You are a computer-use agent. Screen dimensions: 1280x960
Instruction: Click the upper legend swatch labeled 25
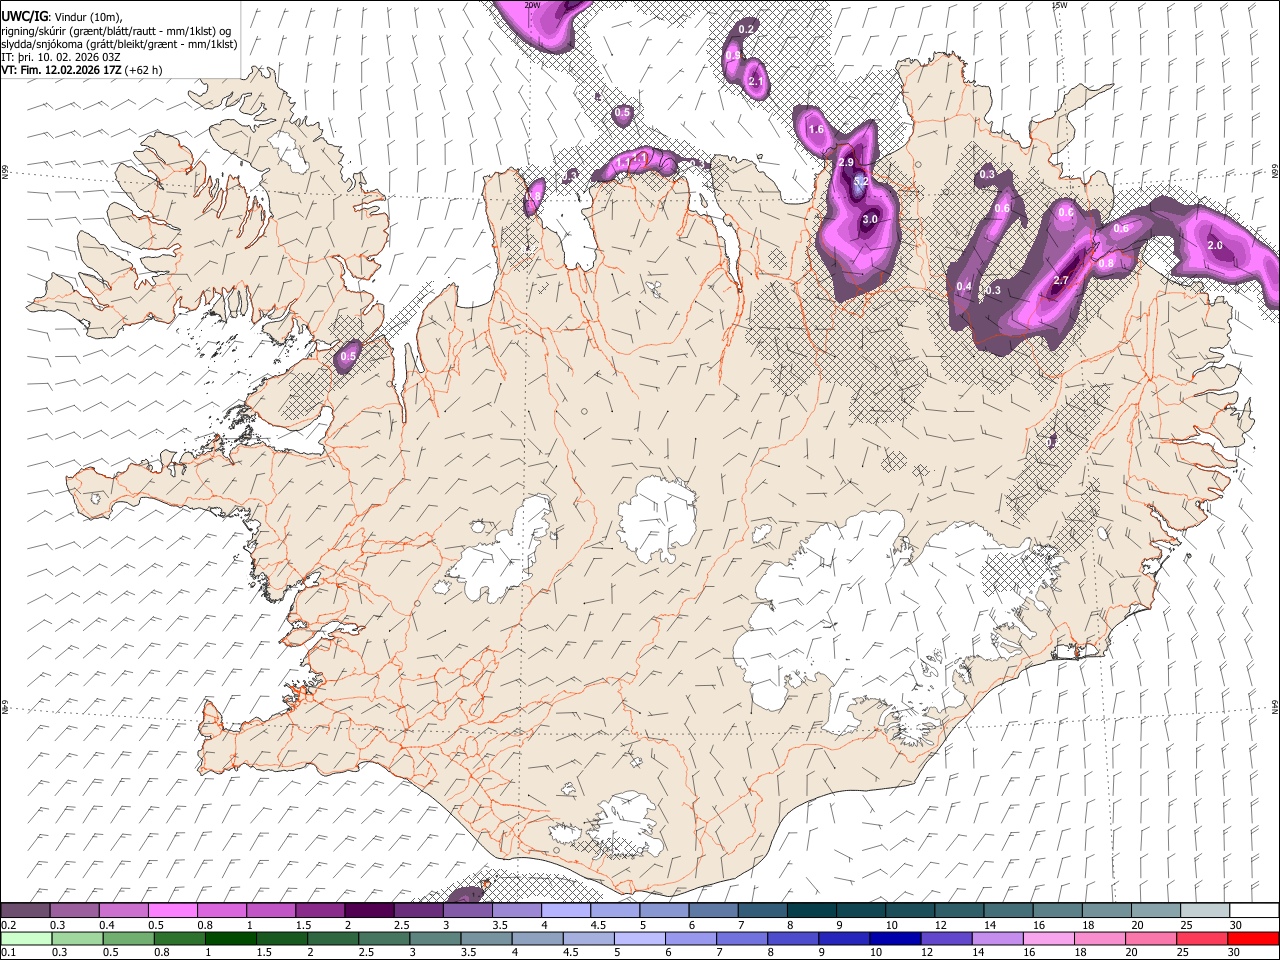click(x=1203, y=910)
